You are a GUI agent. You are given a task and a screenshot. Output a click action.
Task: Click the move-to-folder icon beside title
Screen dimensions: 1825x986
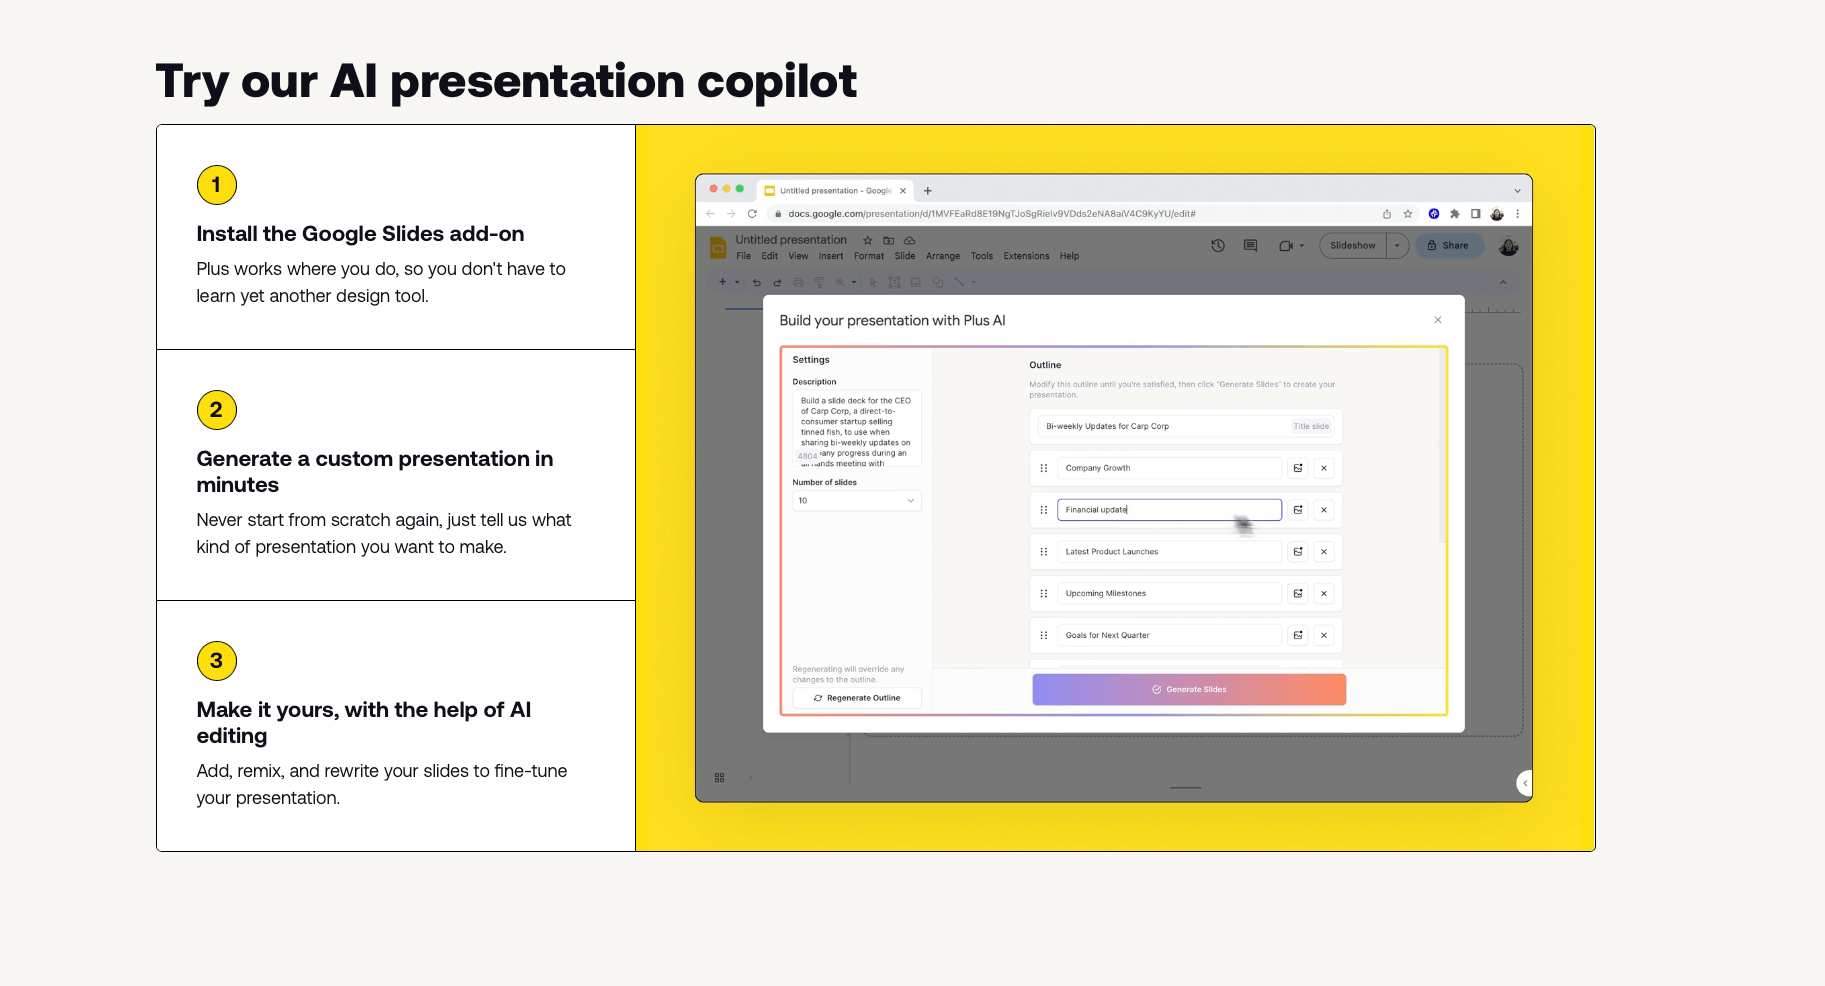pyautogui.click(x=889, y=241)
